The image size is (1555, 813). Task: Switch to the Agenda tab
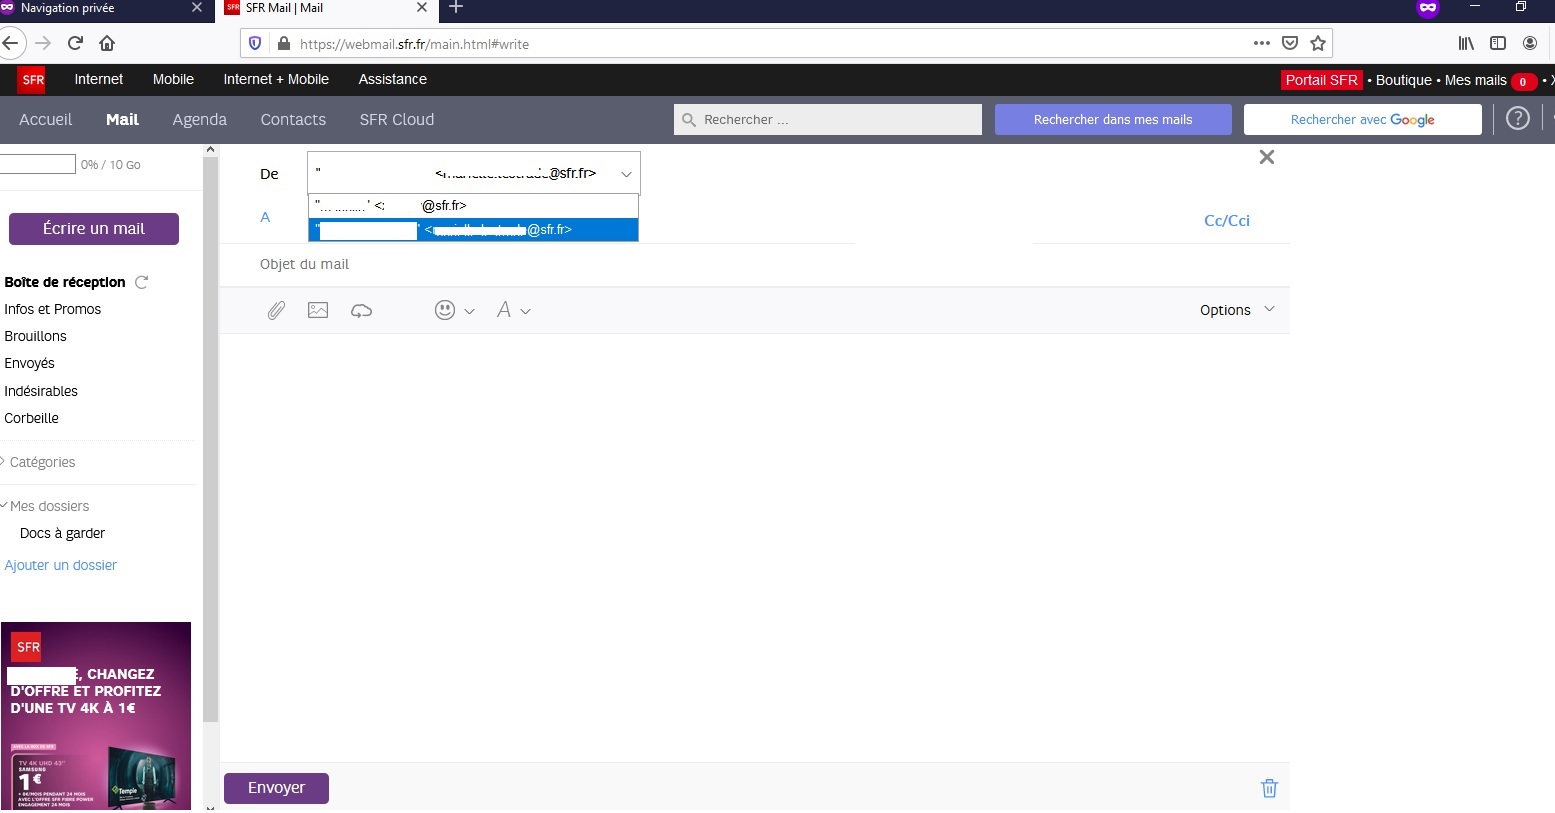pos(199,119)
